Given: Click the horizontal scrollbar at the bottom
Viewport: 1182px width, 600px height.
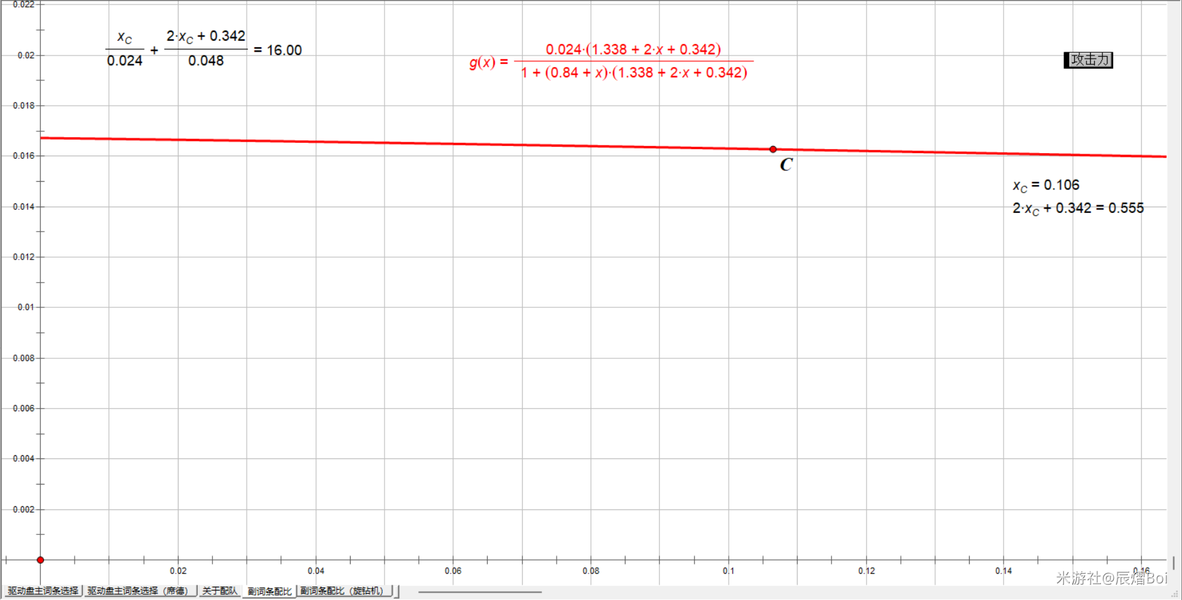Looking at the screenshot, I should point(480,592).
